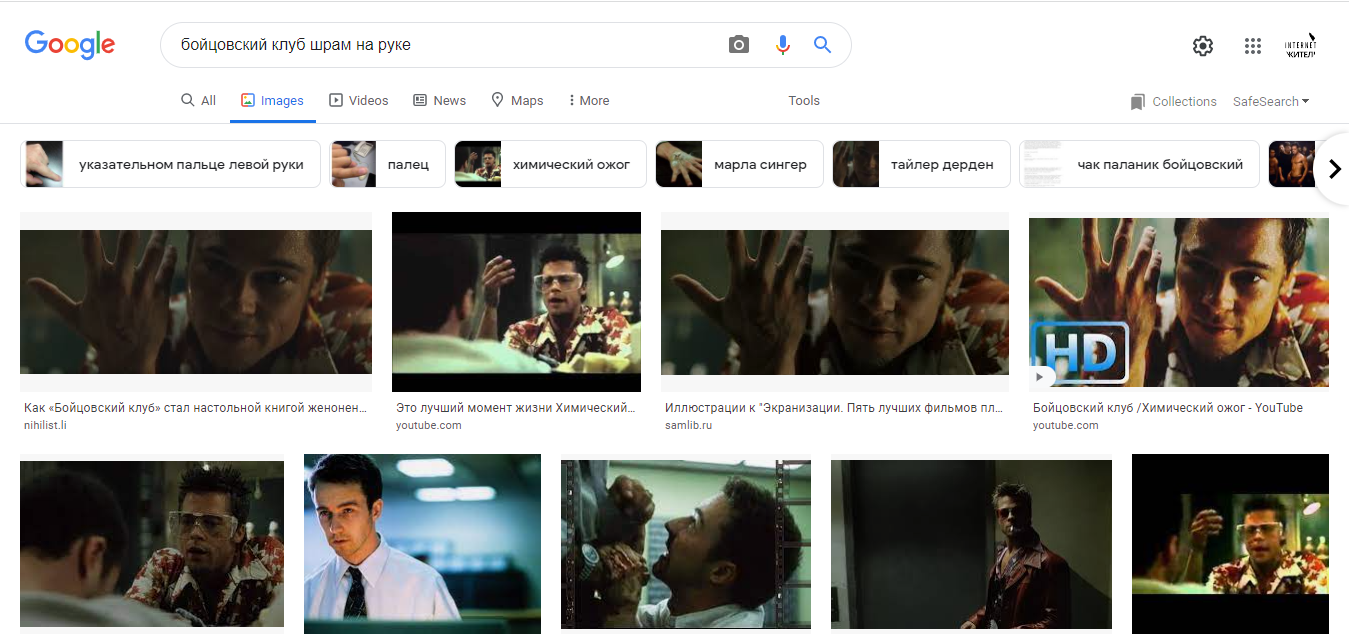1349x644 pixels.
Task: Click the magnifier search button
Action: (x=822, y=45)
